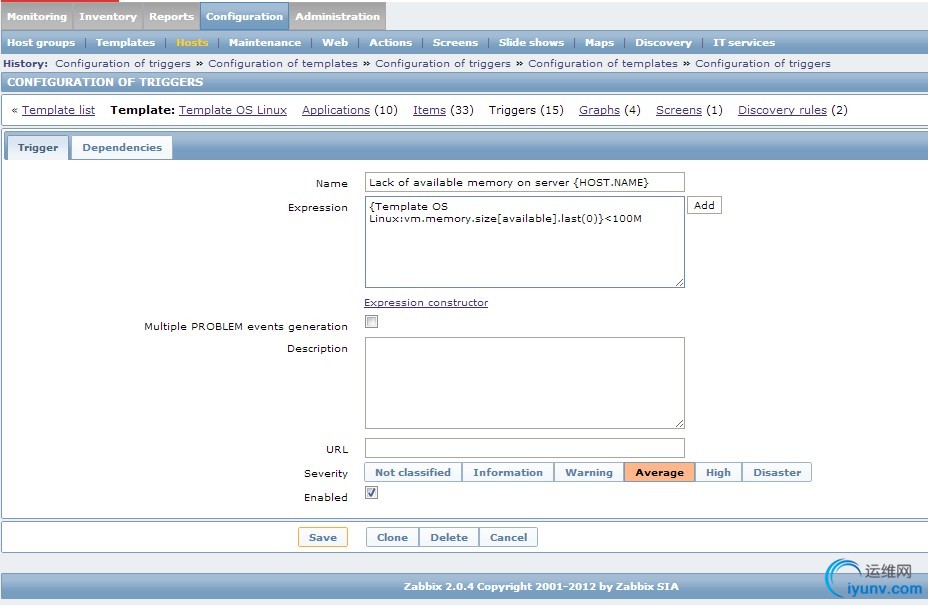Click first history link Configuration of triggers
Image resolution: width=928 pixels, height=605 pixels.
(123, 63)
